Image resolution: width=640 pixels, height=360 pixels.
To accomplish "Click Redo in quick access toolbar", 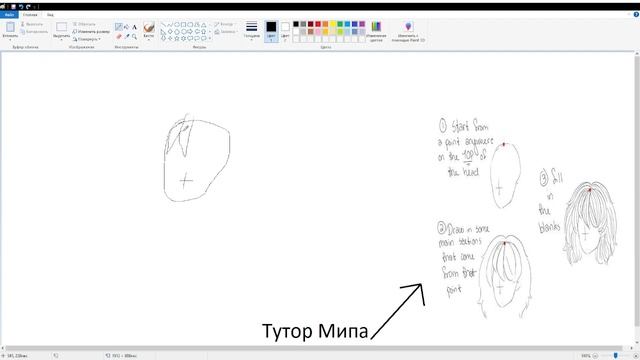I will pyautogui.click(x=28, y=7).
